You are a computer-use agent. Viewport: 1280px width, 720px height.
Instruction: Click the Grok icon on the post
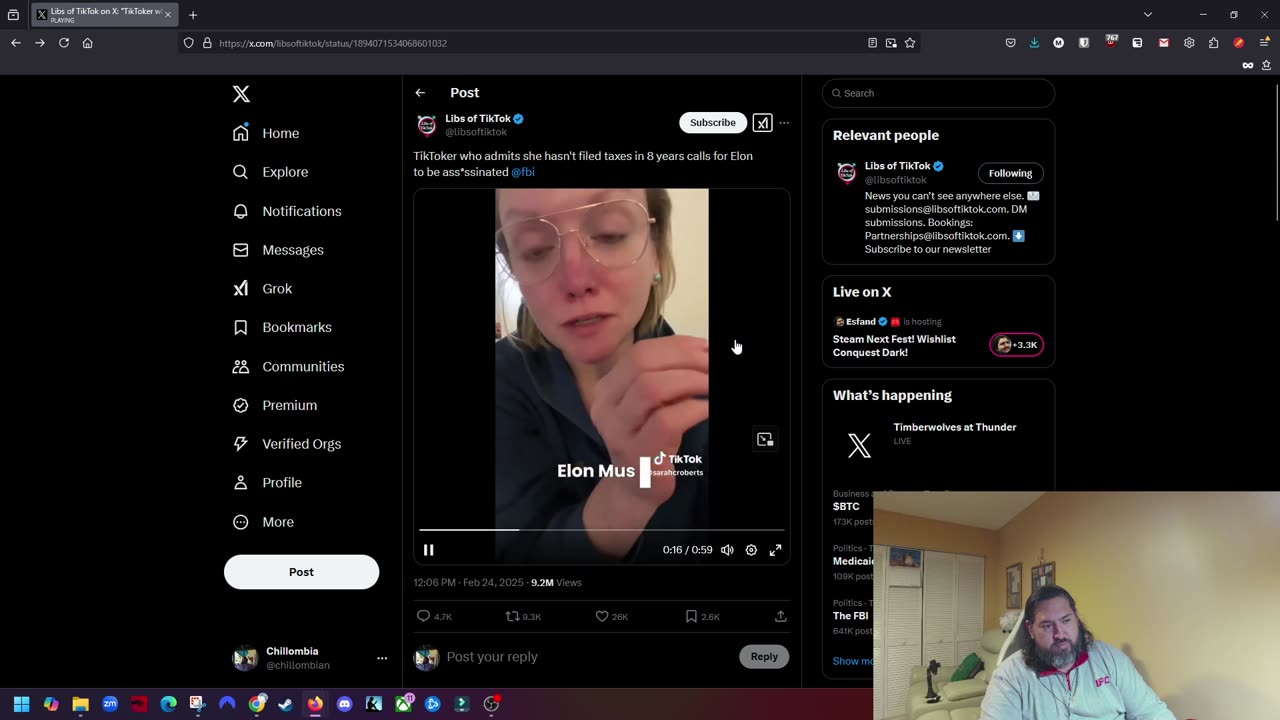762,123
